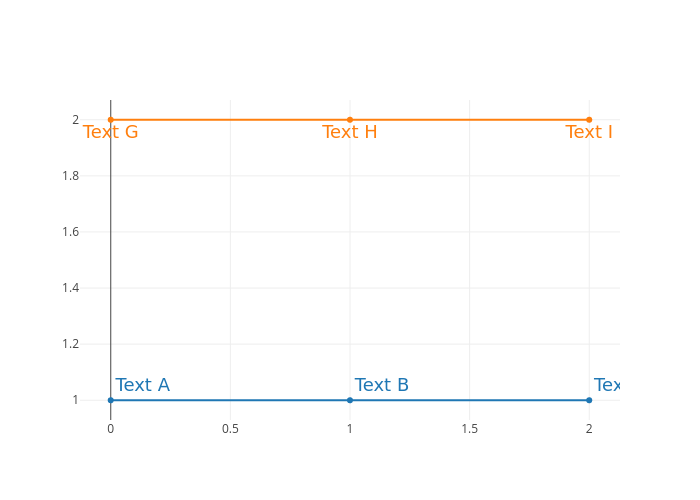Click the cut-off blue text label at right
Screen dimensions: 700x500
(x=607, y=385)
